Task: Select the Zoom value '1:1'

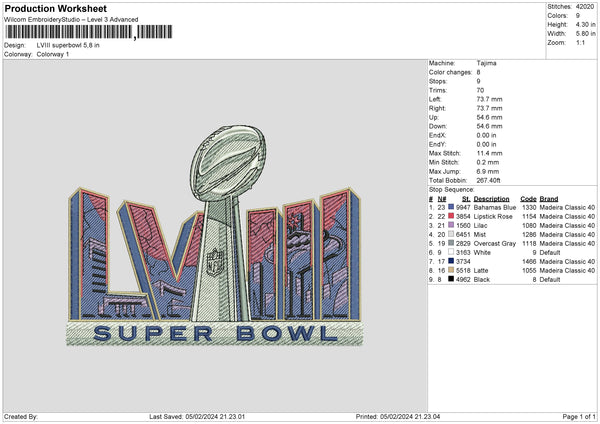Action: 580,42
